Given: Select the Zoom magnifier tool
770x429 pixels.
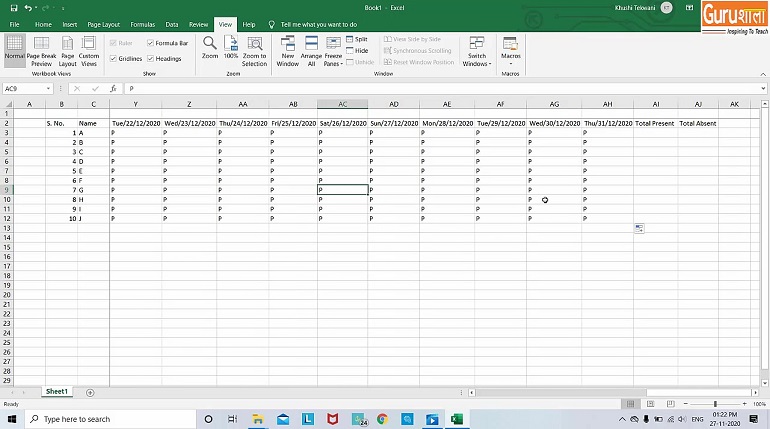Looking at the screenshot, I should click(x=209, y=47).
